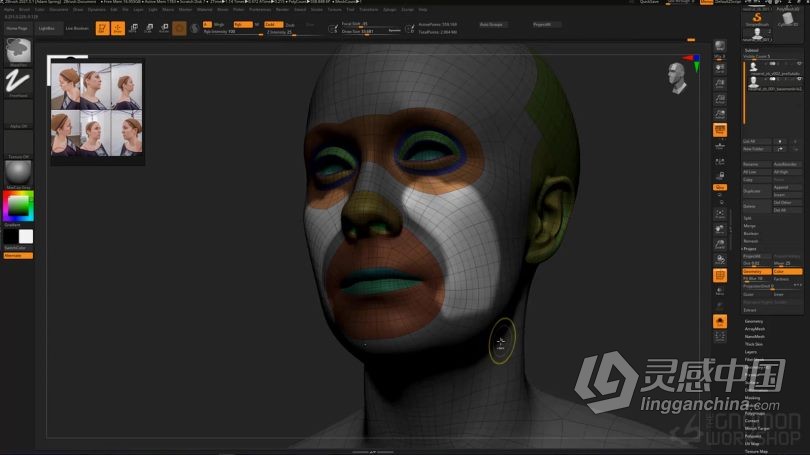Image resolution: width=810 pixels, height=455 pixels.
Task: Expand the Extract section
Action: coord(750,310)
